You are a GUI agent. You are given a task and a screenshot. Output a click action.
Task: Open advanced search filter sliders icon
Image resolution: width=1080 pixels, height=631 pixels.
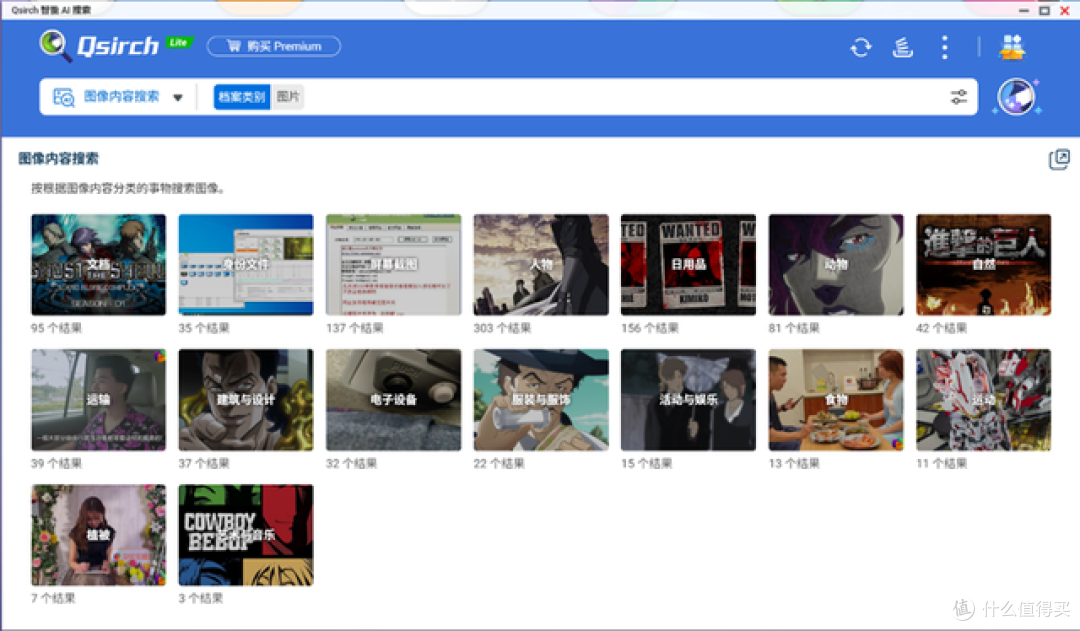coord(959,97)
